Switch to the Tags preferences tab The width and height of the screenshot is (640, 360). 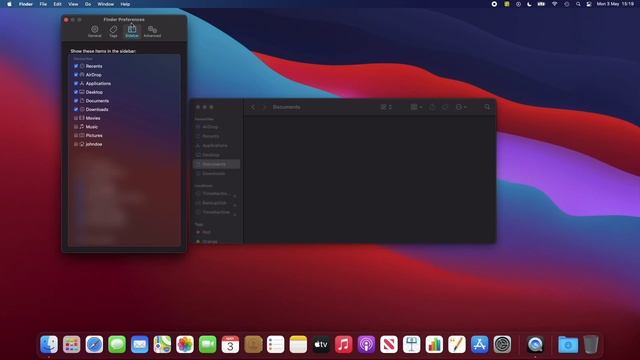pyautogui.click(x=113, y=31)
